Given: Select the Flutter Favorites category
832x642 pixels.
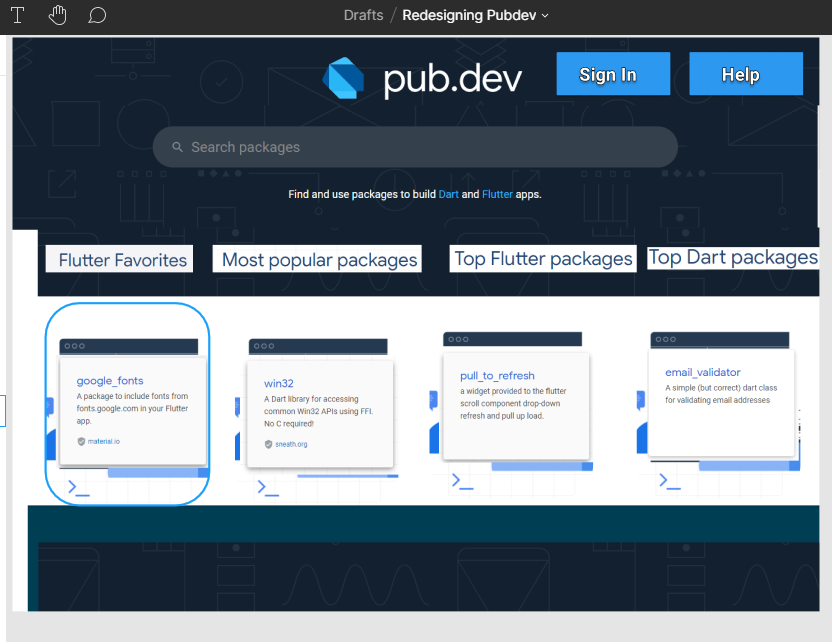Looking at the screenshot, I should (x=118, y=258).
